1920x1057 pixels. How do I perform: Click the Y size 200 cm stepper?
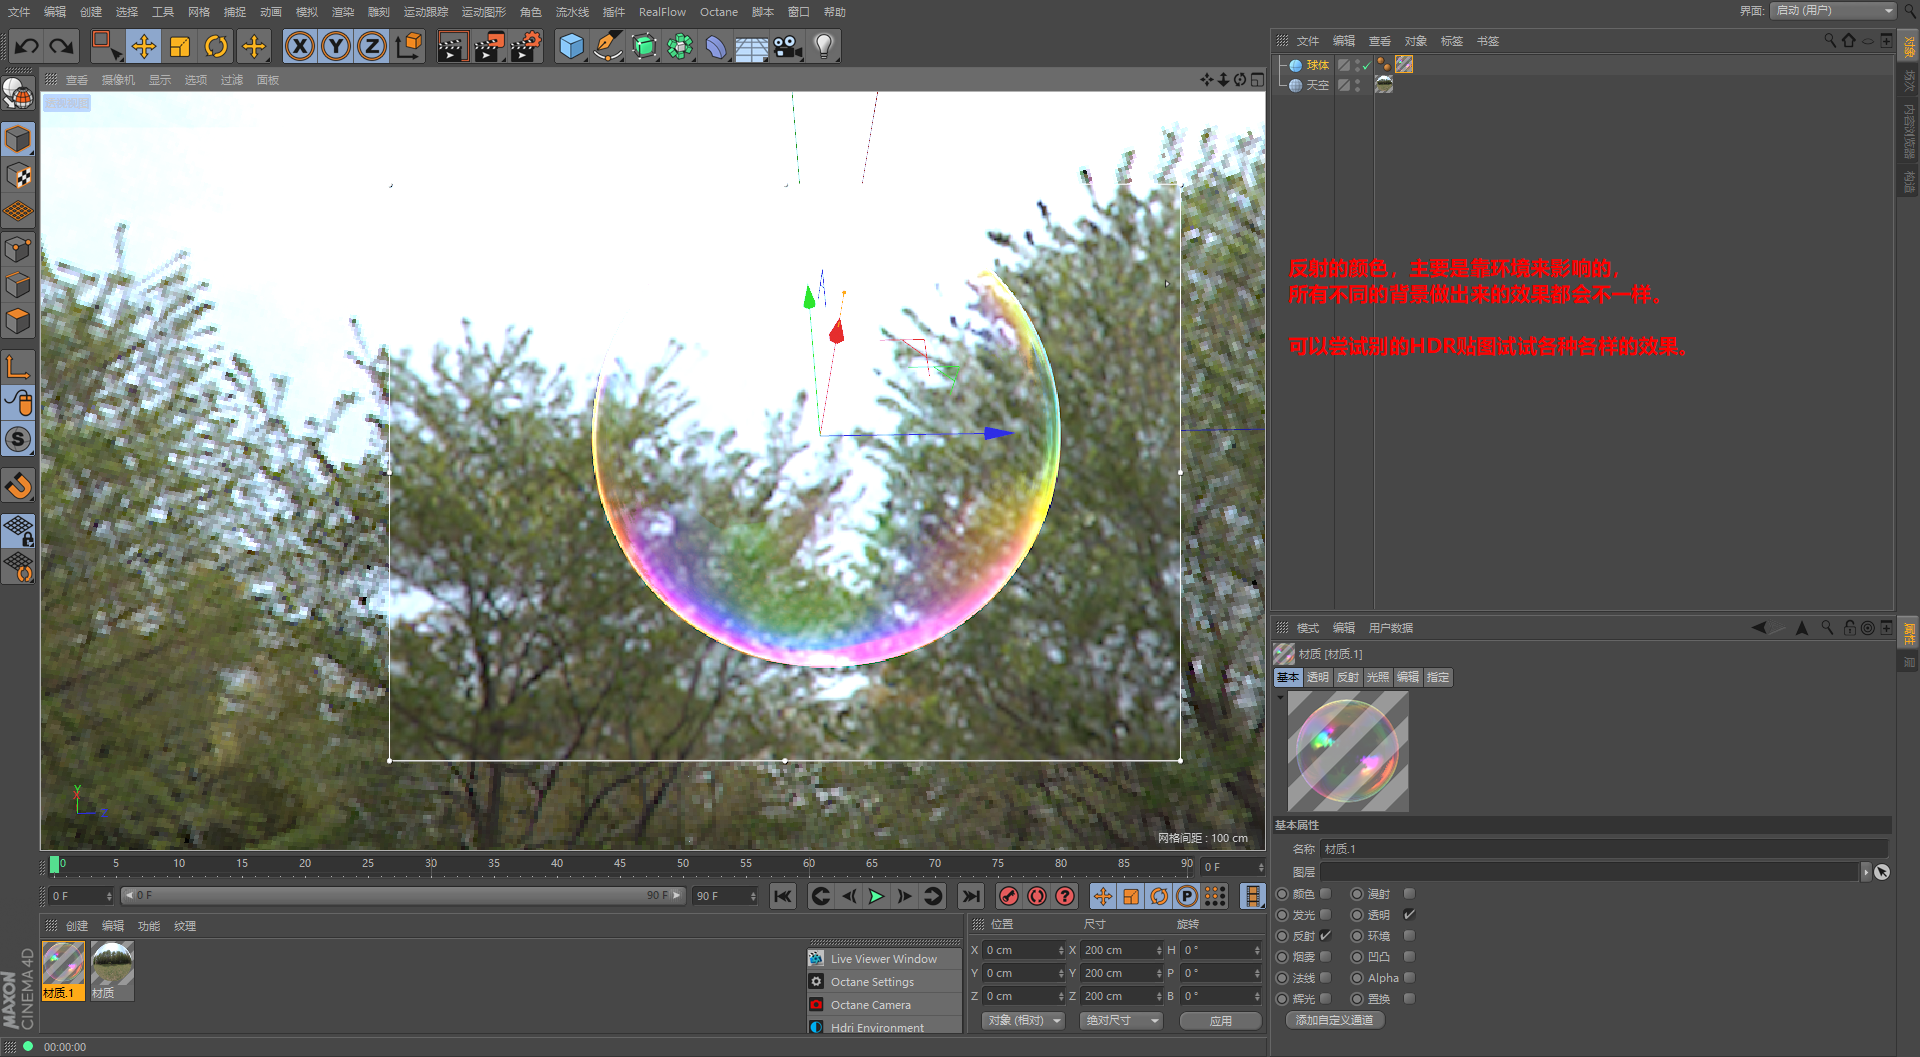[1159, 973]
